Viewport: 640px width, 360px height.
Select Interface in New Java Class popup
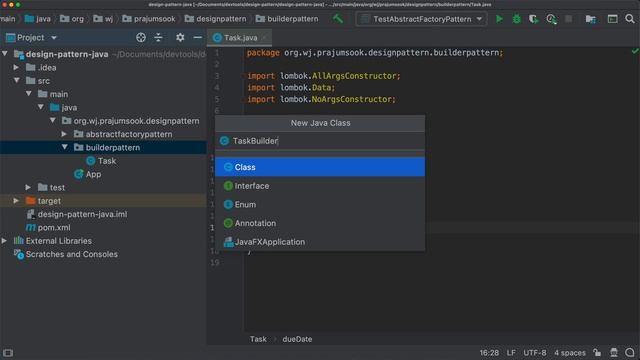point(320,186)
